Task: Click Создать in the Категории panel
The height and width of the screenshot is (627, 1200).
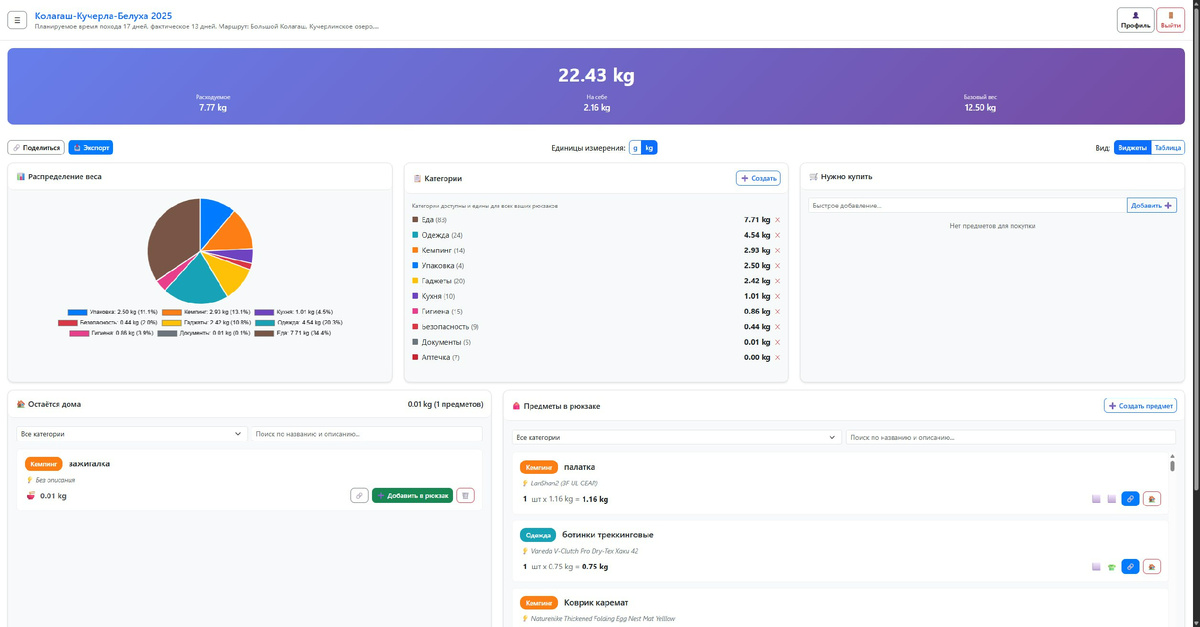Action: (x=758, y=178)
